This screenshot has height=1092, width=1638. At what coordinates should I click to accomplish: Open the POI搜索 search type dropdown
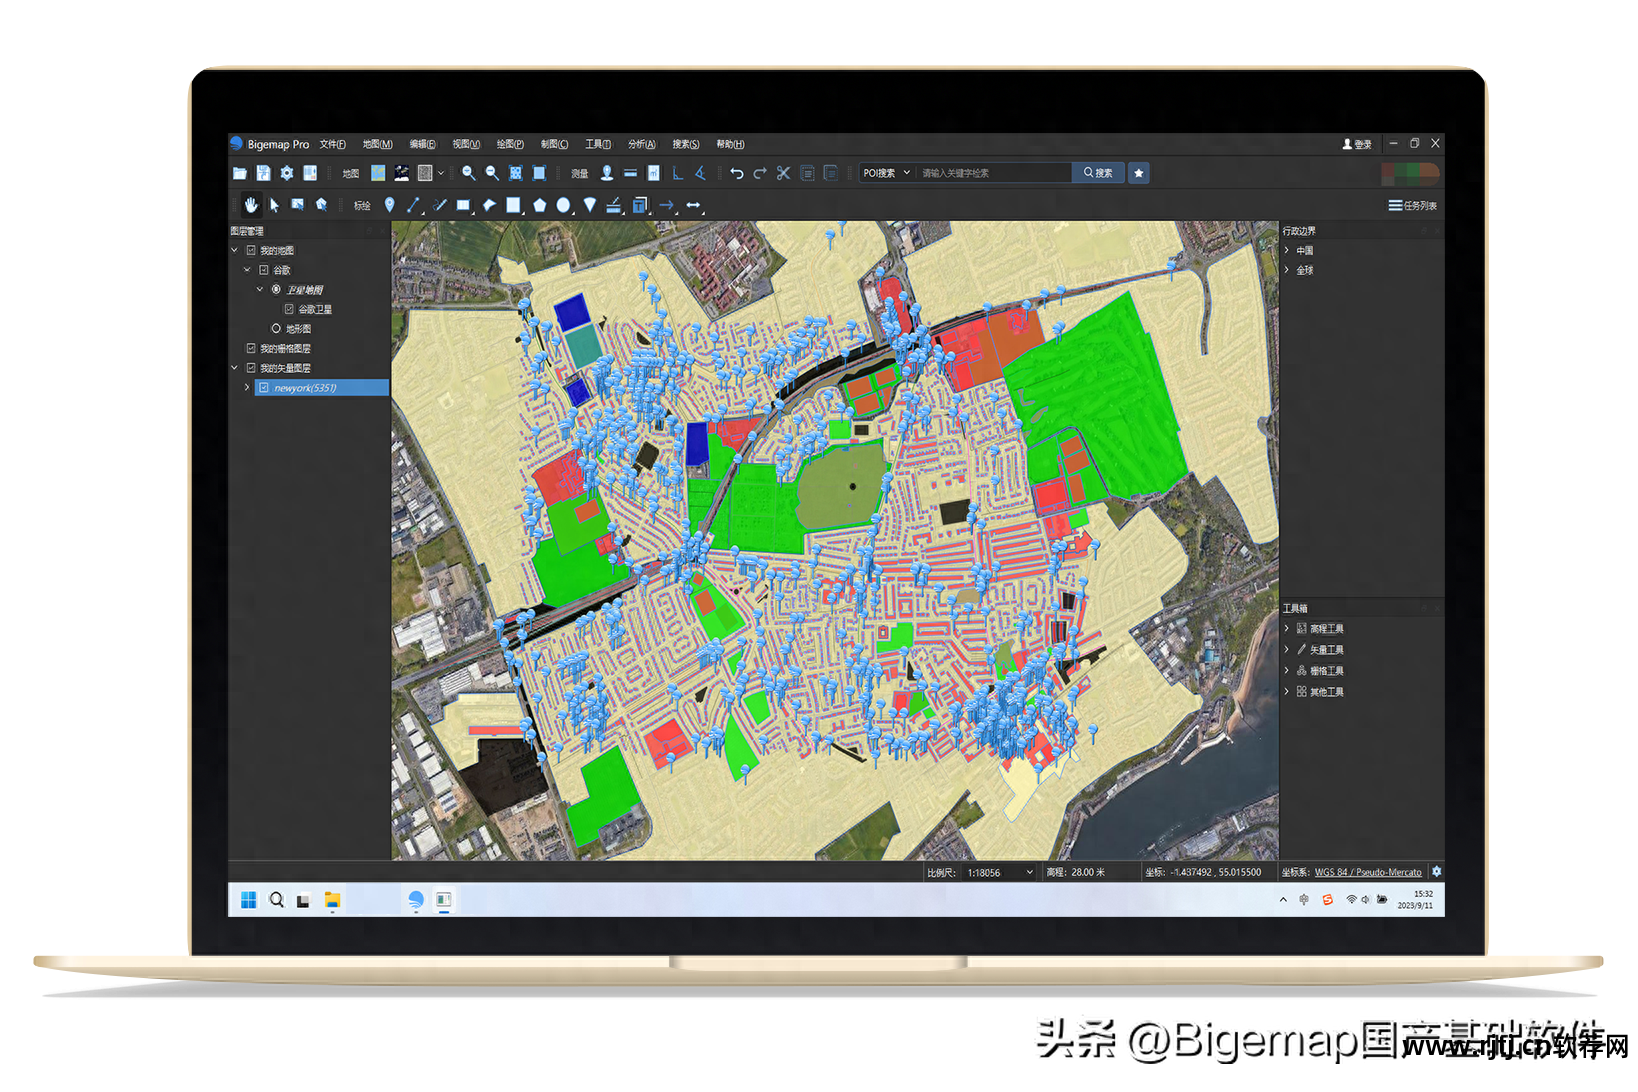[887, 173]
